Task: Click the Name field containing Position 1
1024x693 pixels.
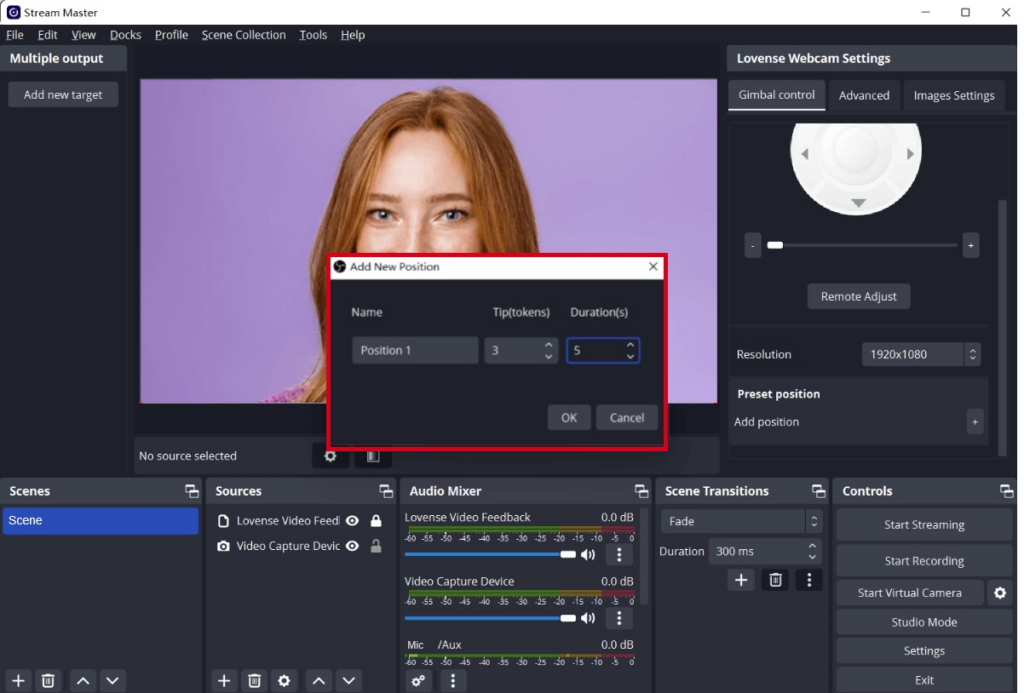Action: (414, 350)
